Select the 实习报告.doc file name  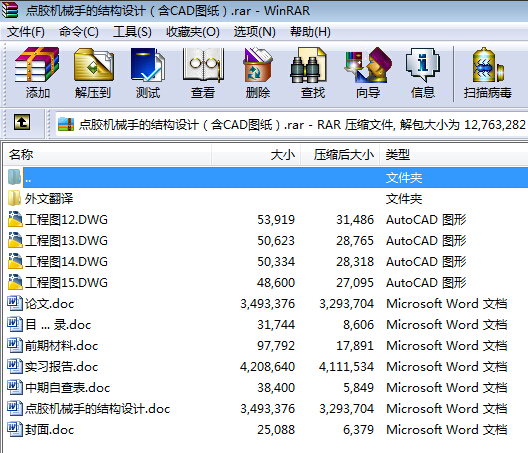[62, 366]
